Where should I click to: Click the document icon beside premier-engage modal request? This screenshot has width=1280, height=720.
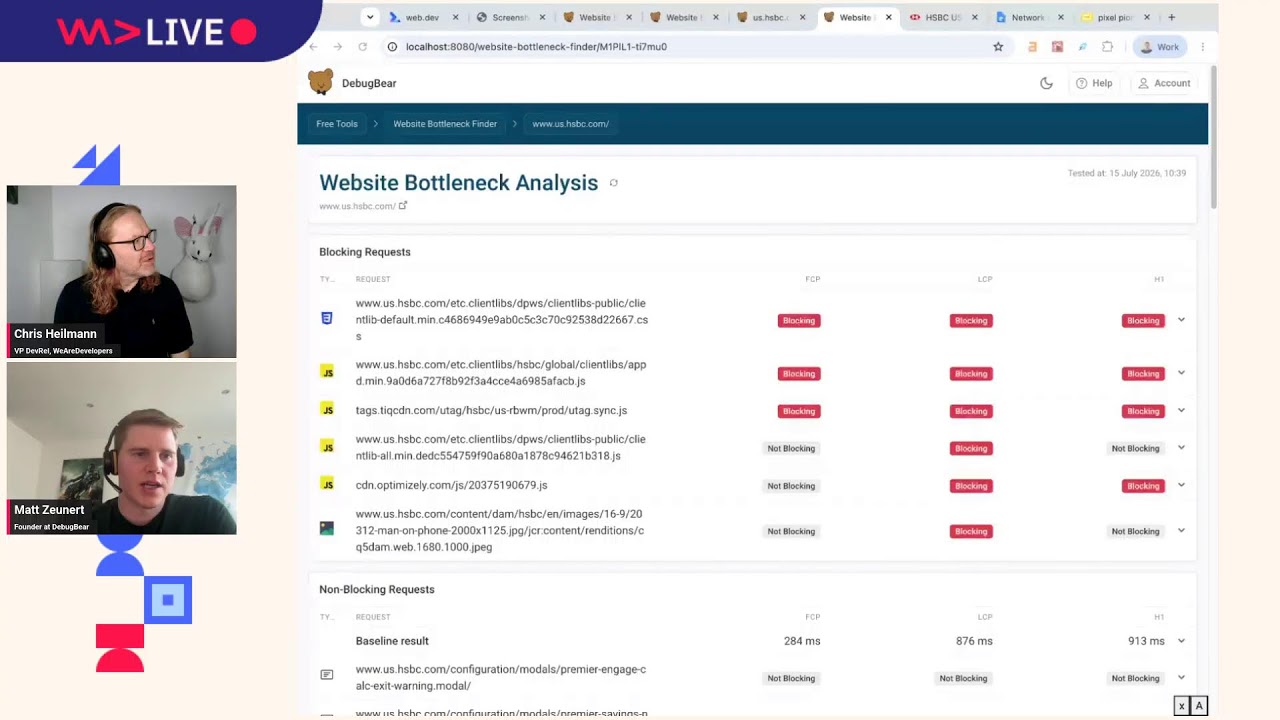tap(327, 675)
